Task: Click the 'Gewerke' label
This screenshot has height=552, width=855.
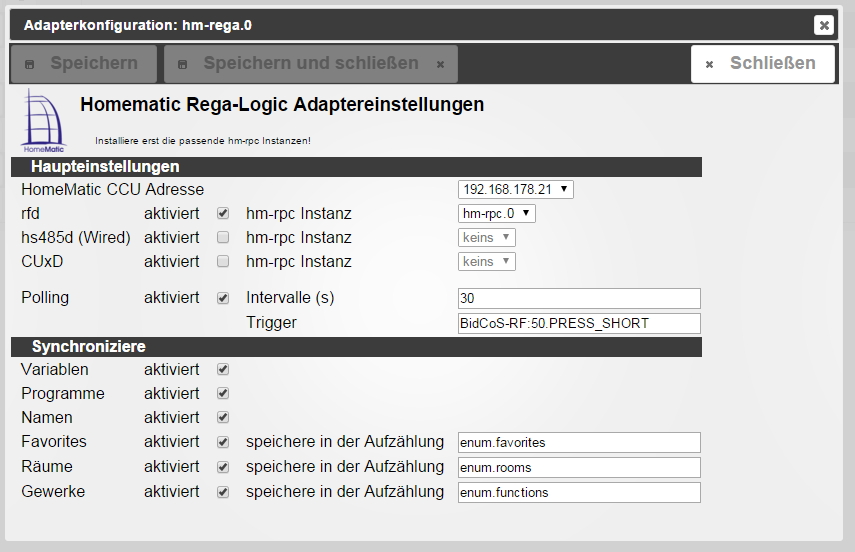Action: [x=53, y=491]
